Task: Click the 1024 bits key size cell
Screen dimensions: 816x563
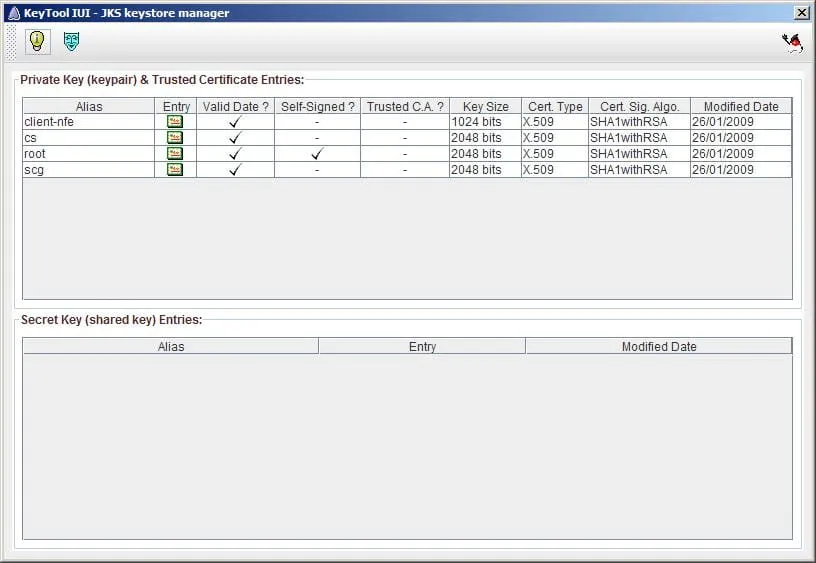Action: pyautogui.click(x=485, y=122)
